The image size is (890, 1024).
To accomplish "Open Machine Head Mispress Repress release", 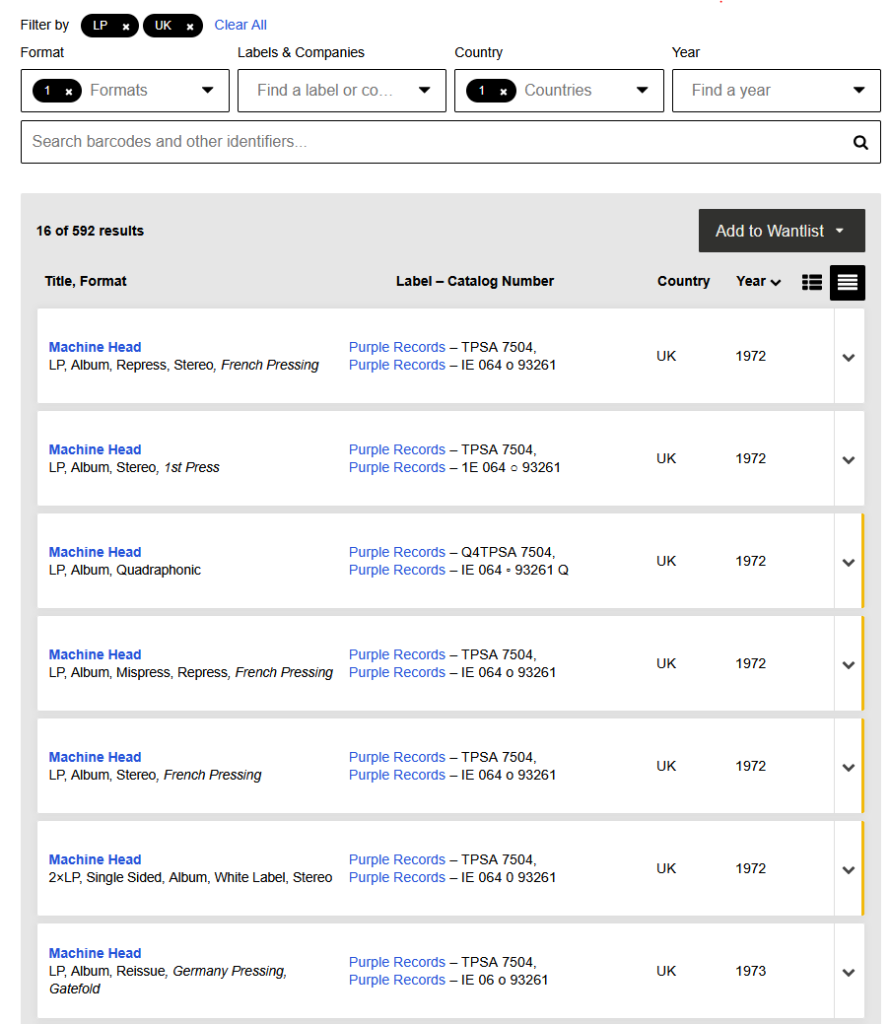I will 95,654.
